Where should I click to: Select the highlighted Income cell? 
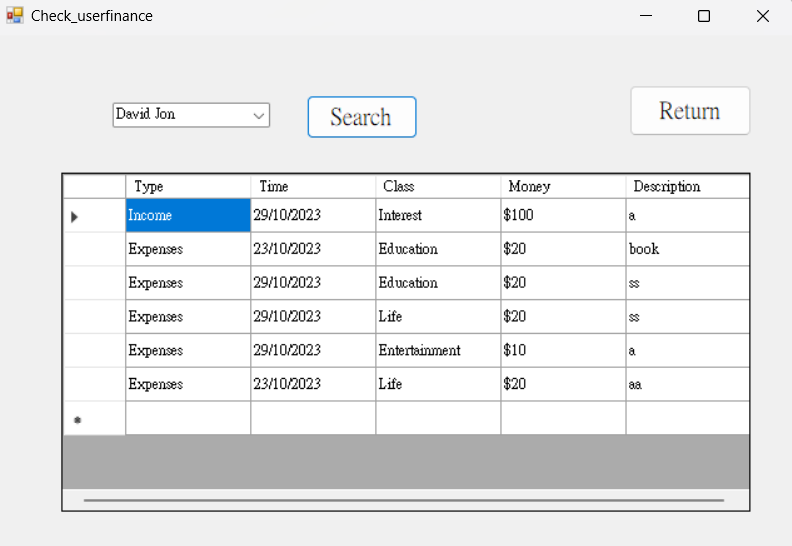point(188,215)
